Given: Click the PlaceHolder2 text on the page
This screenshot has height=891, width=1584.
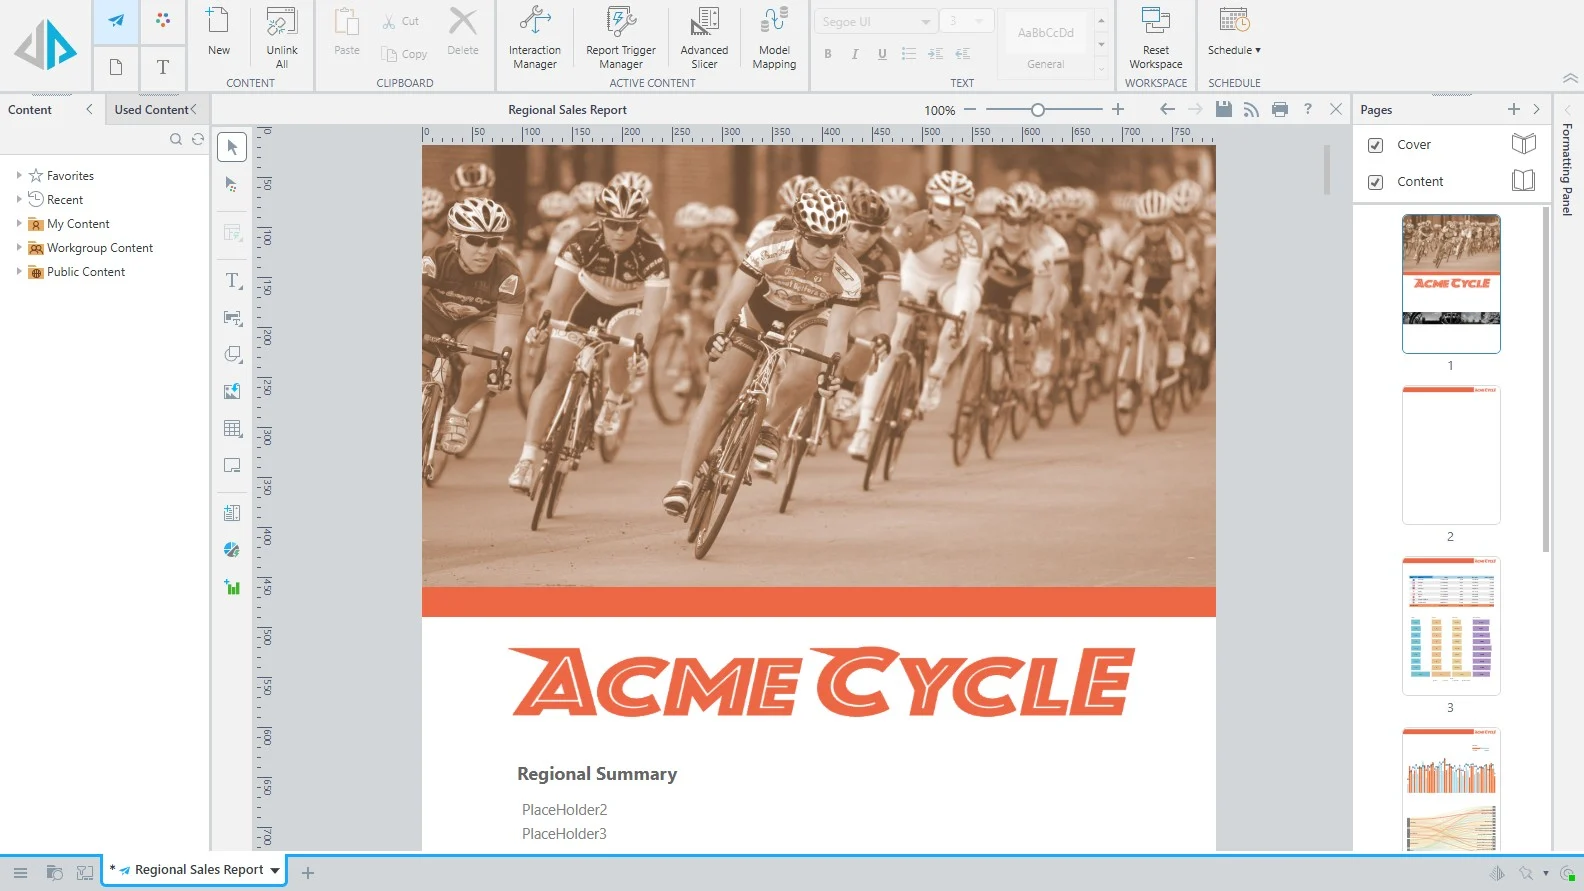Looking at the screenshot, I should coord(564,810).
